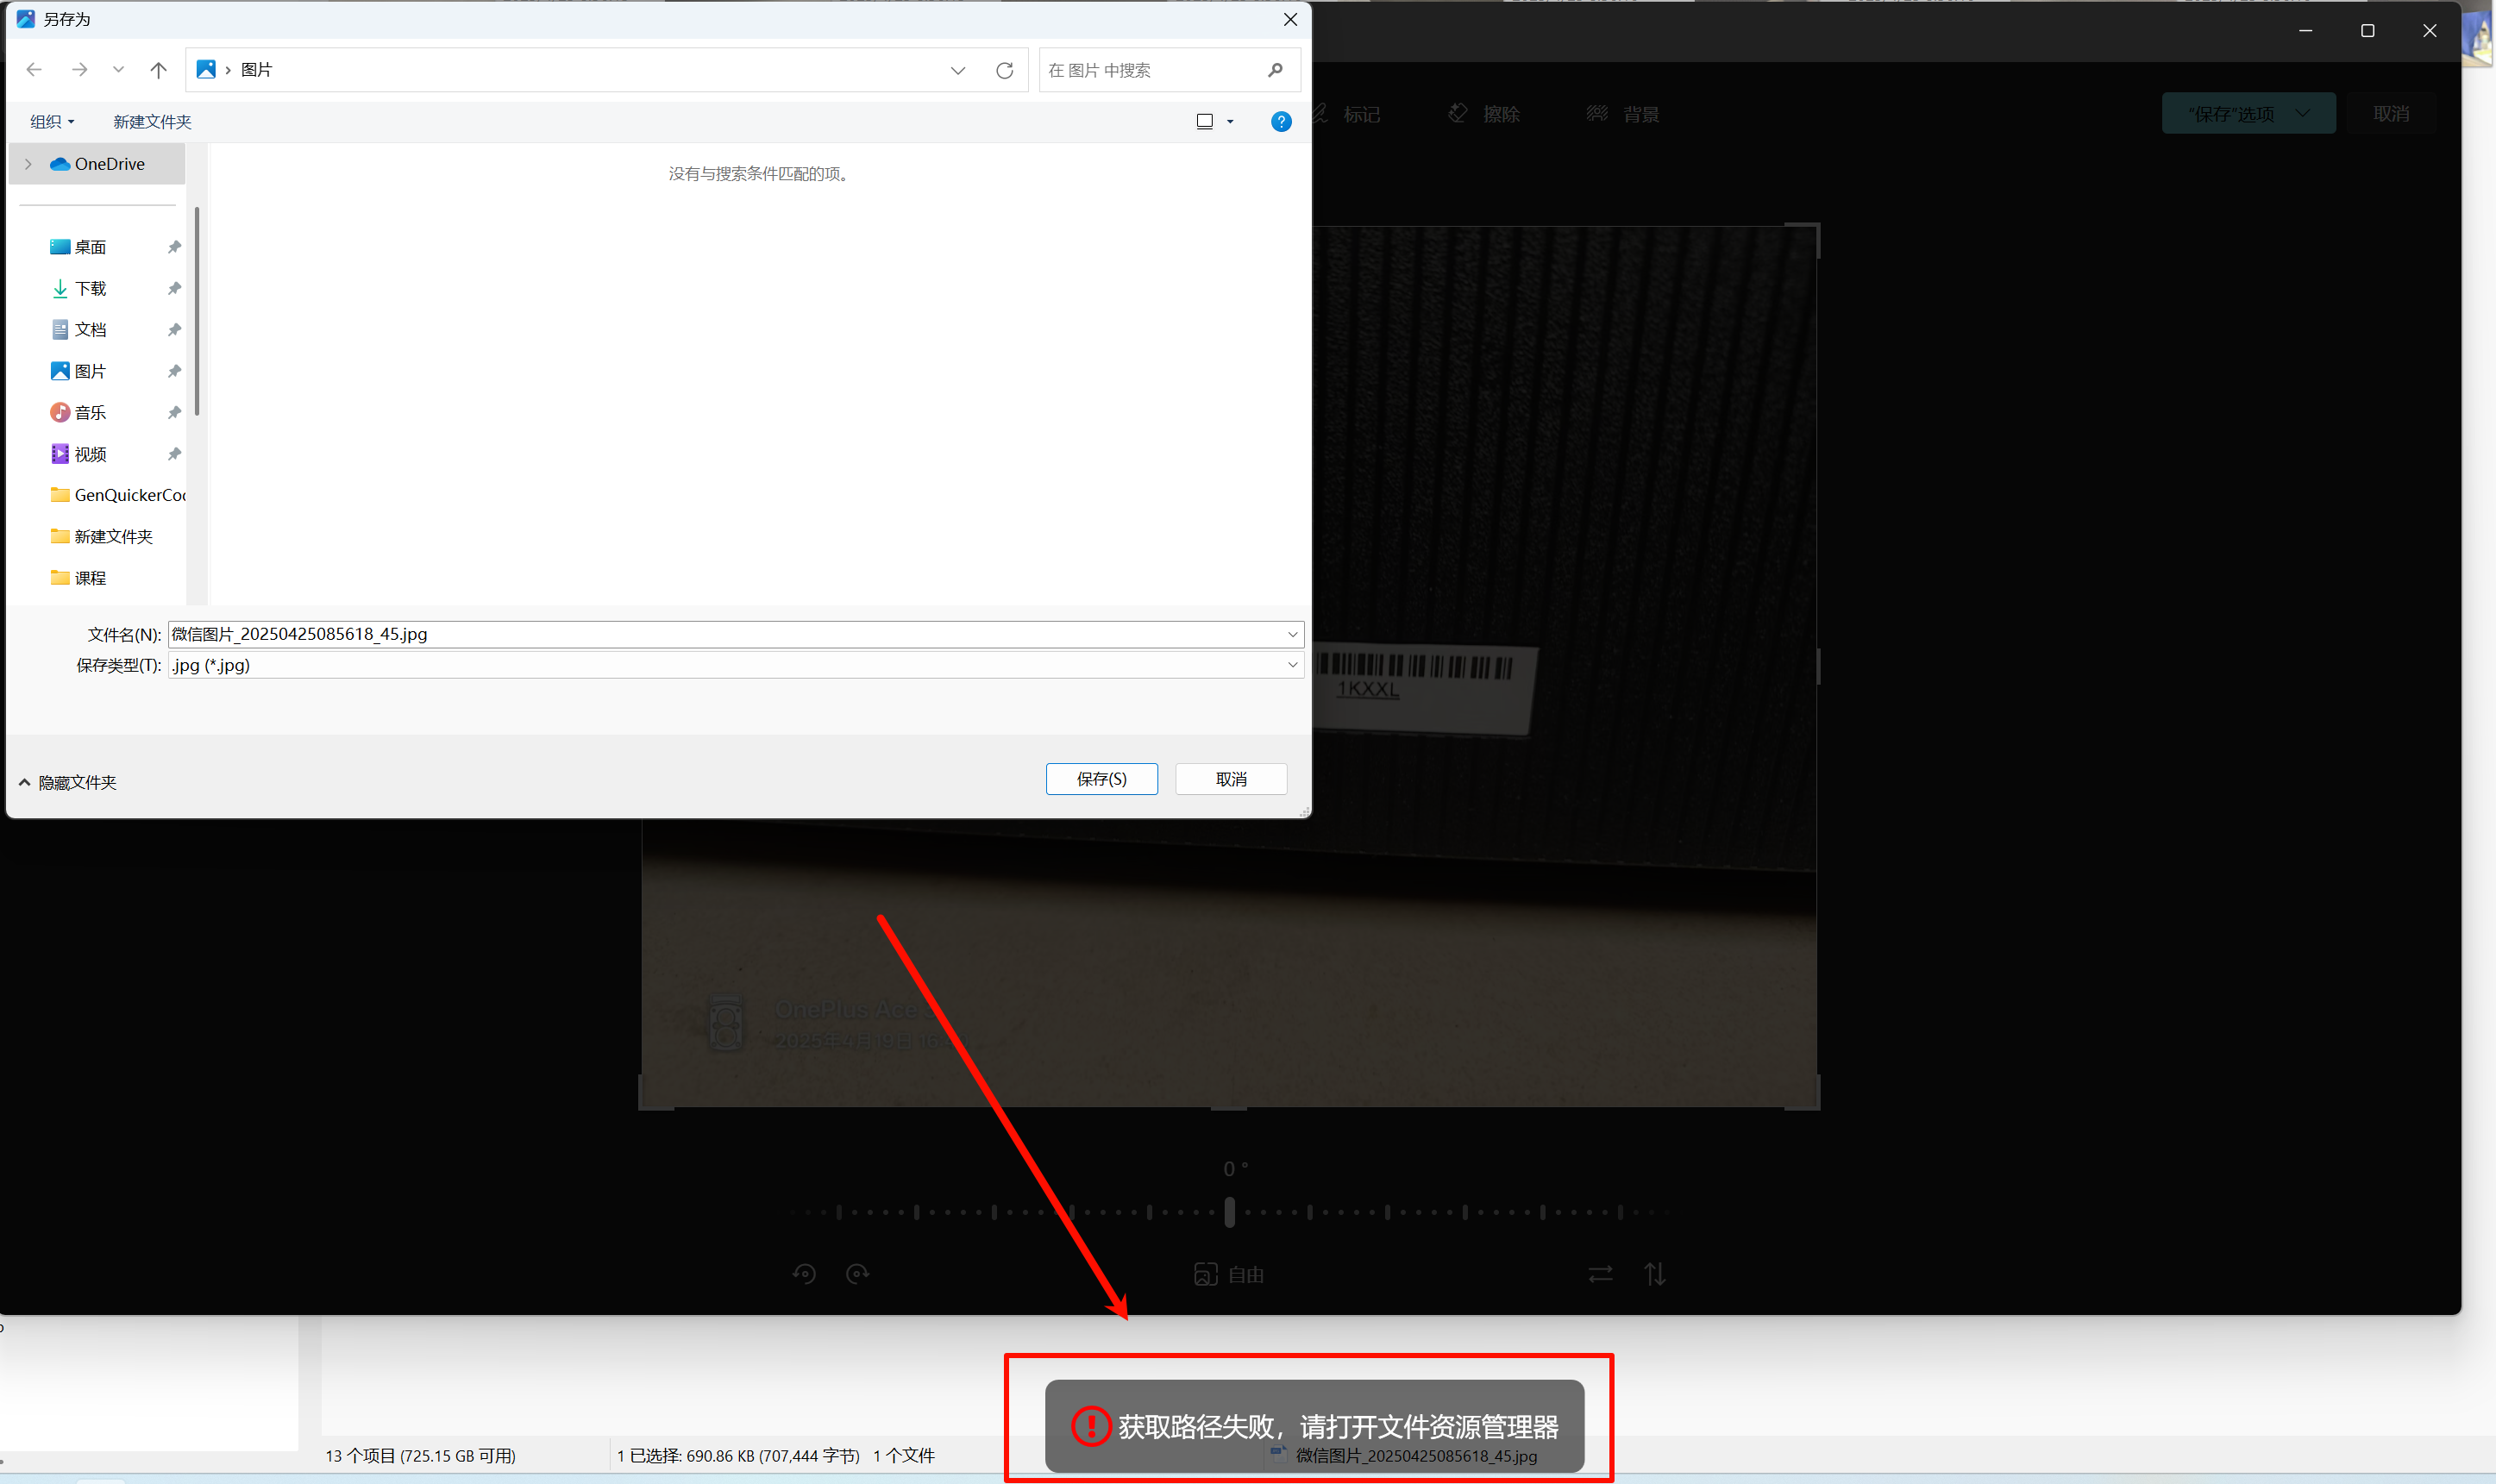Unpin 视频 using its pin icon

coord(174,454)
